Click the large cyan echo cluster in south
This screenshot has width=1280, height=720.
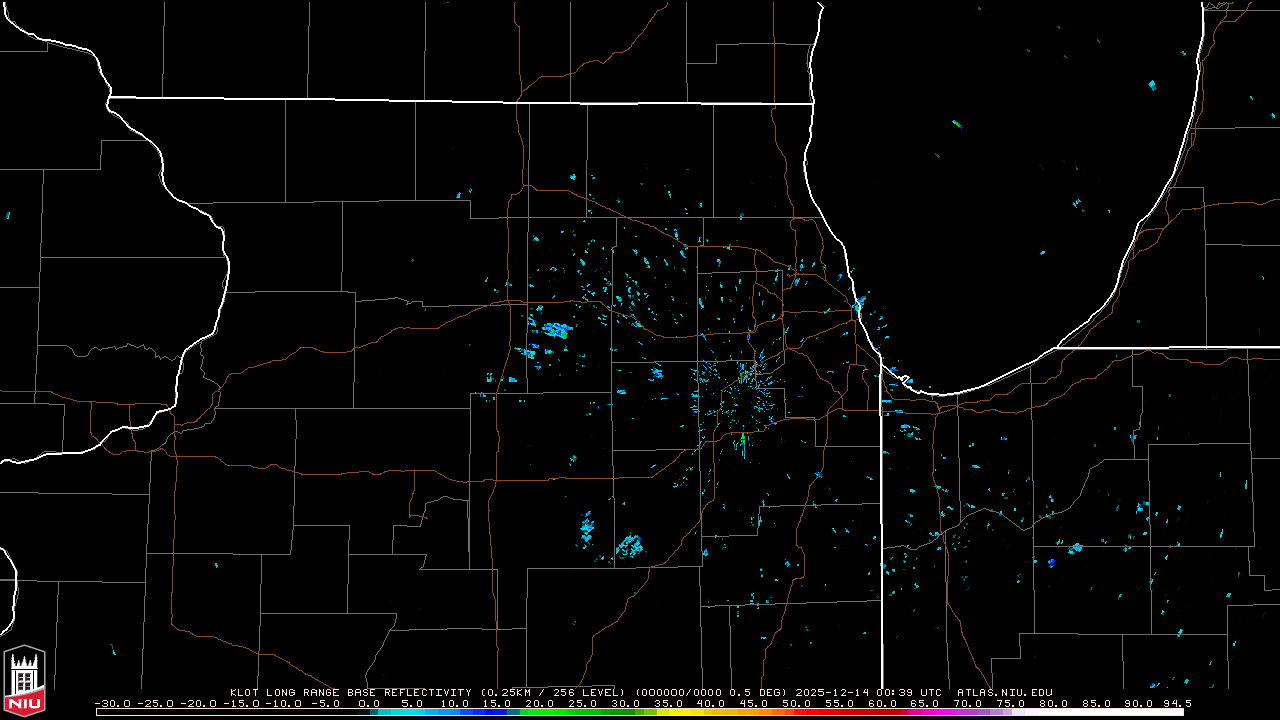[630, 545]
